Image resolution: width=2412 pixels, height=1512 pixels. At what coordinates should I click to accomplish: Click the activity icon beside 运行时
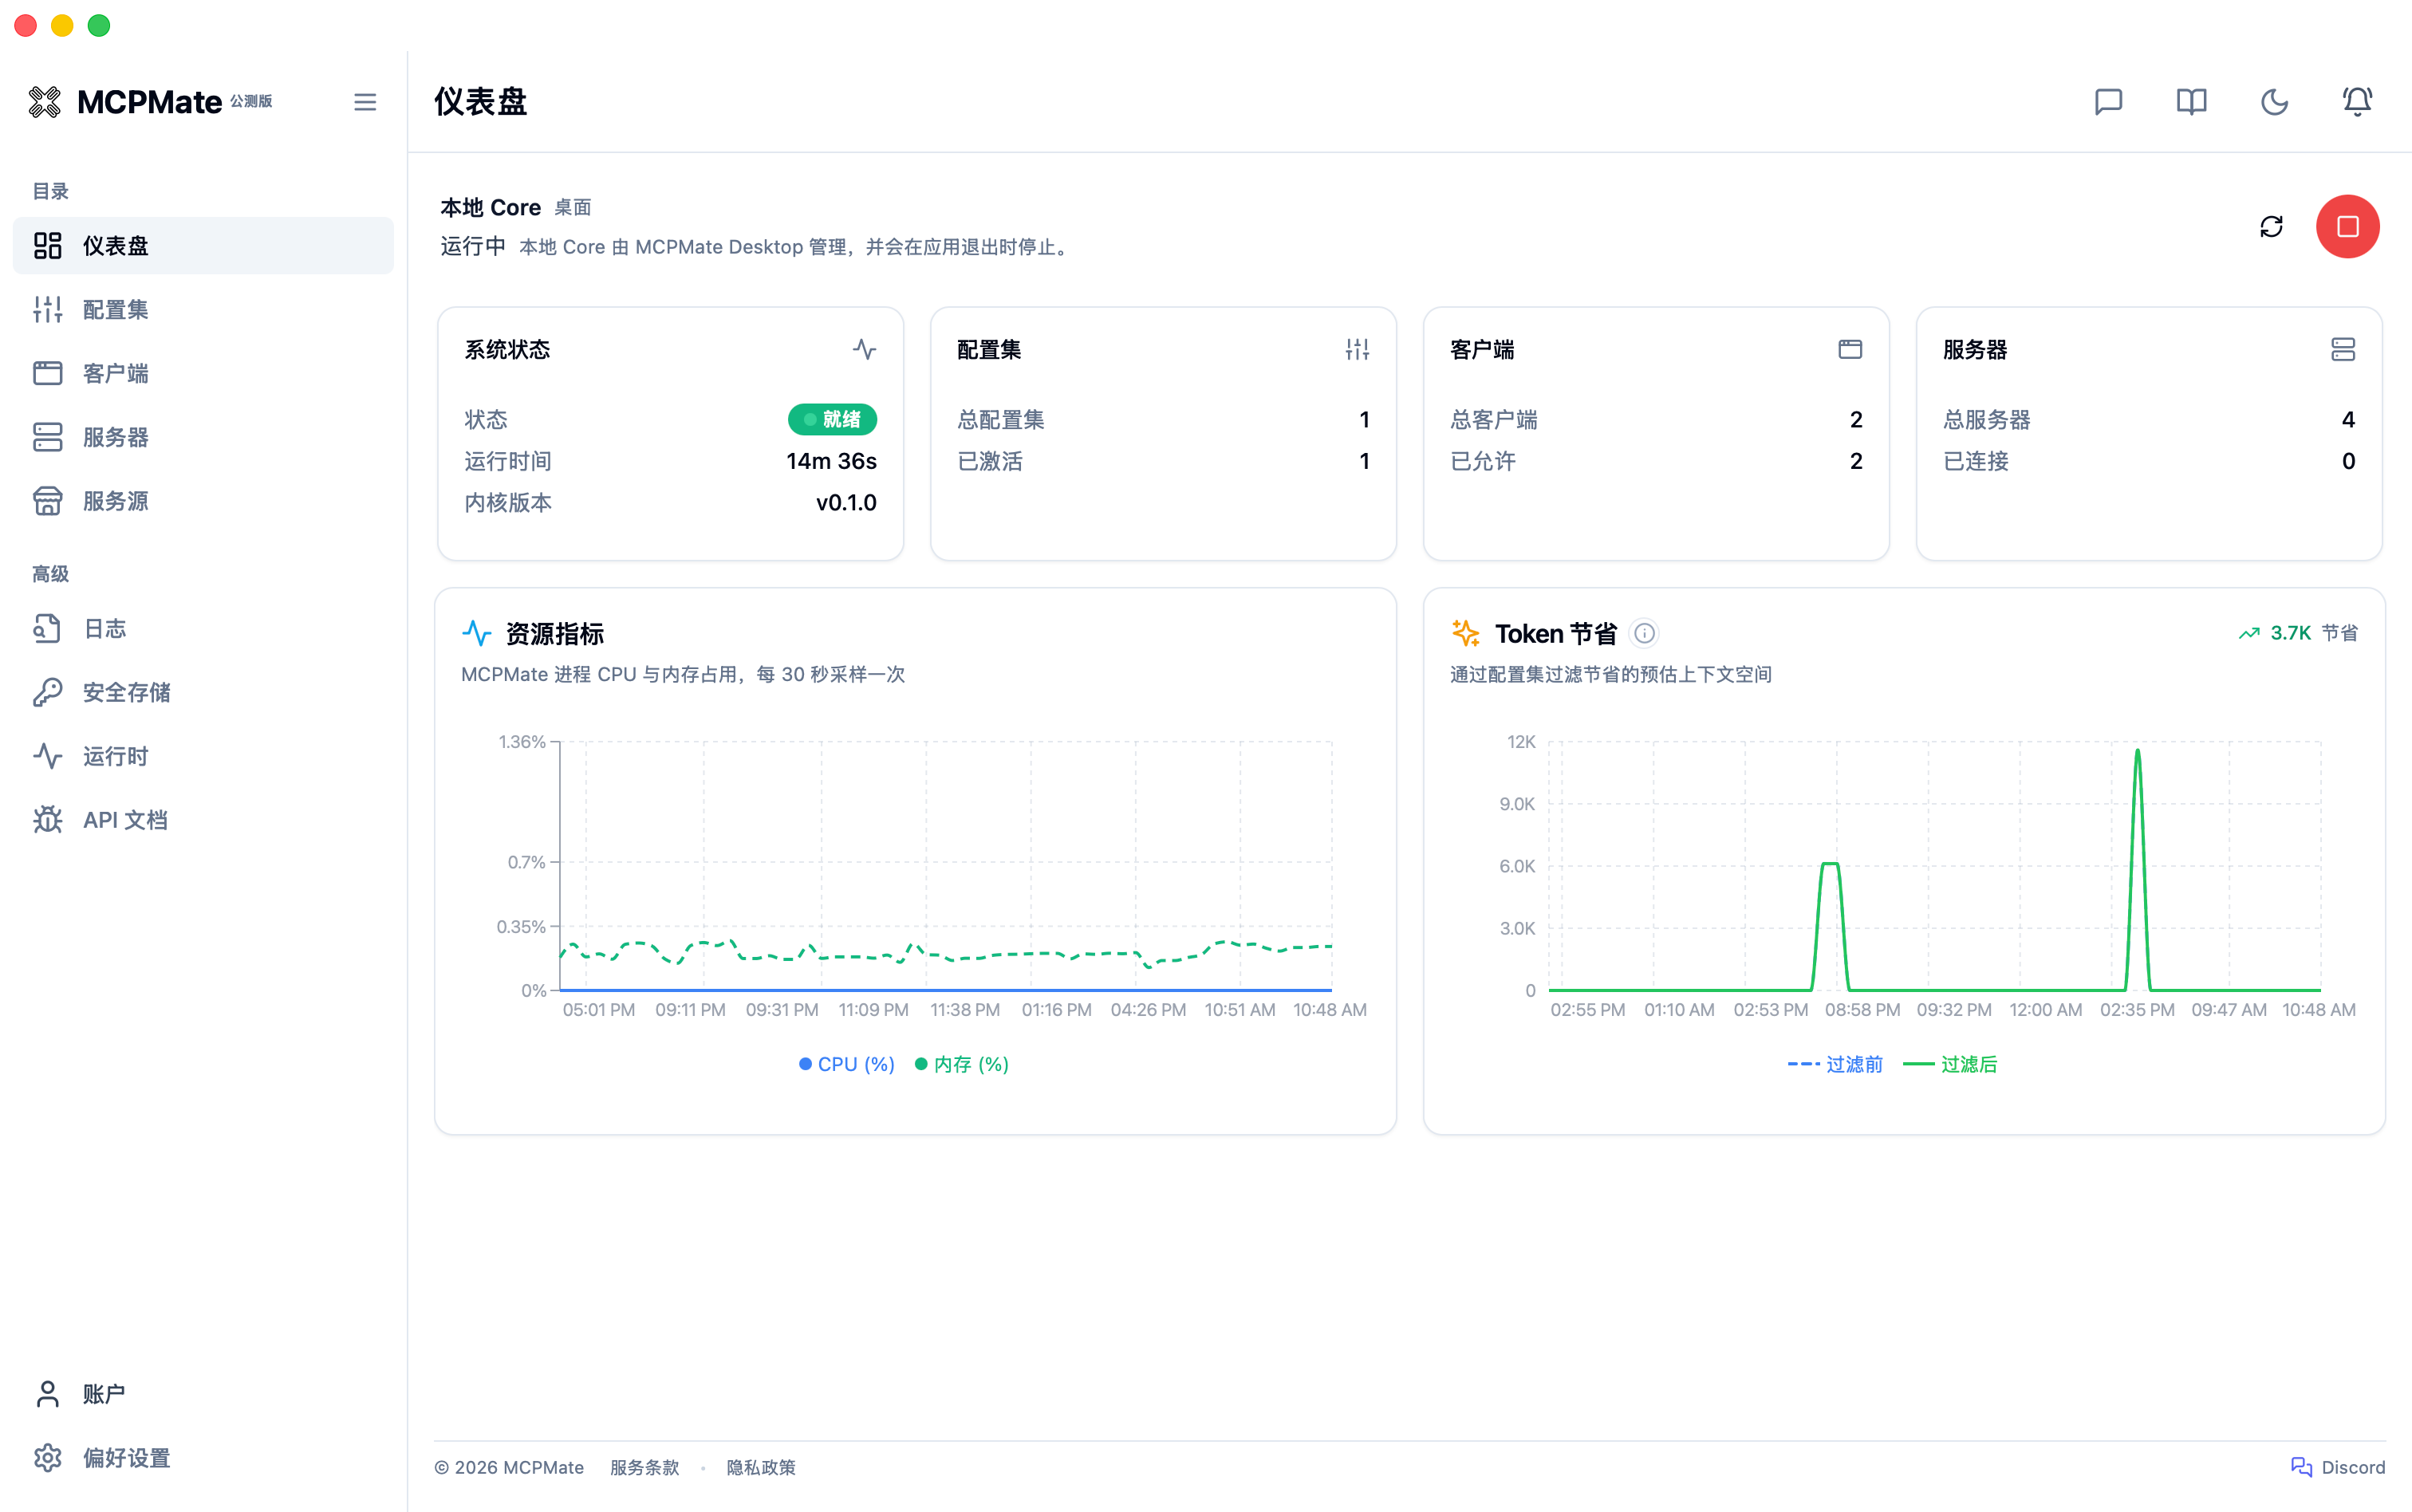pyautogui.click(x=47, y=756)
